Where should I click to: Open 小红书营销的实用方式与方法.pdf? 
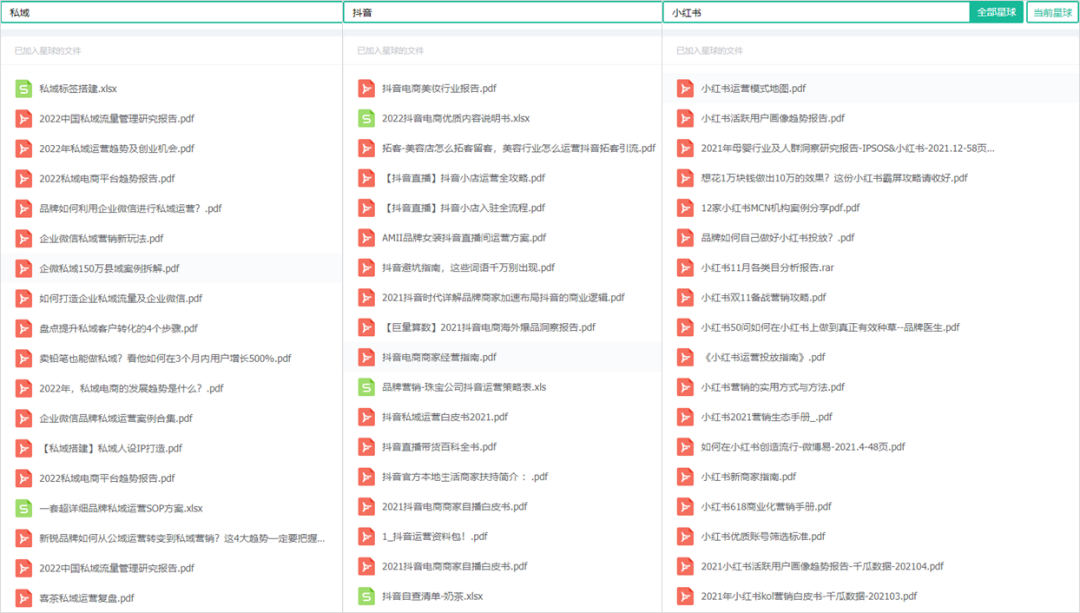[773, 387]
